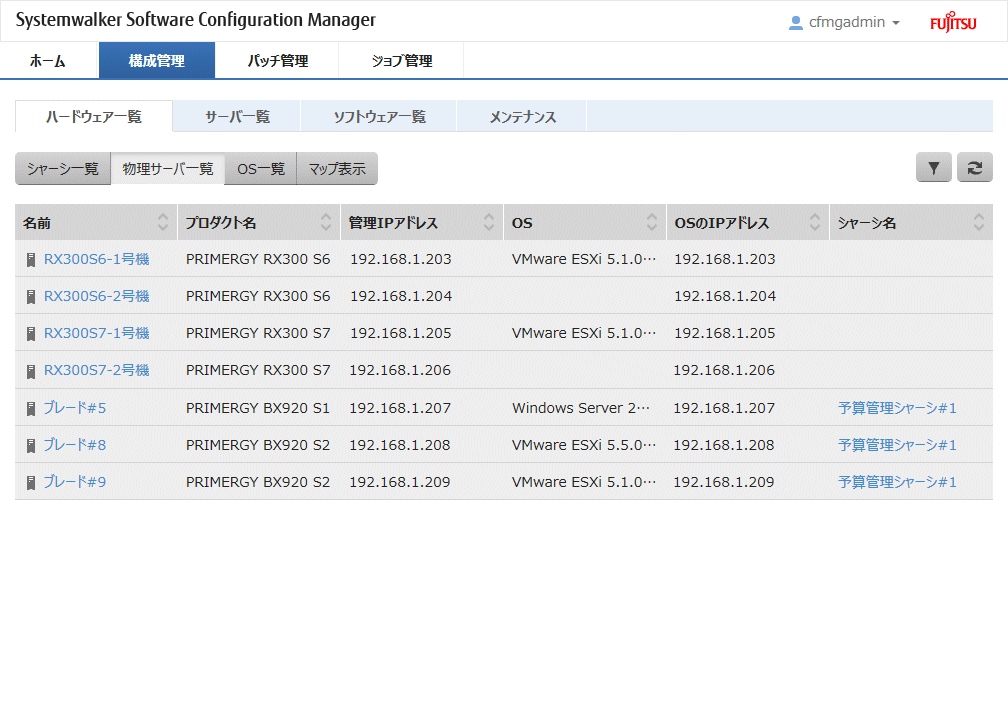Sort table by 名前 column arrows
The width and height of the screenshot is (1008, 705).
click(163, 223)
